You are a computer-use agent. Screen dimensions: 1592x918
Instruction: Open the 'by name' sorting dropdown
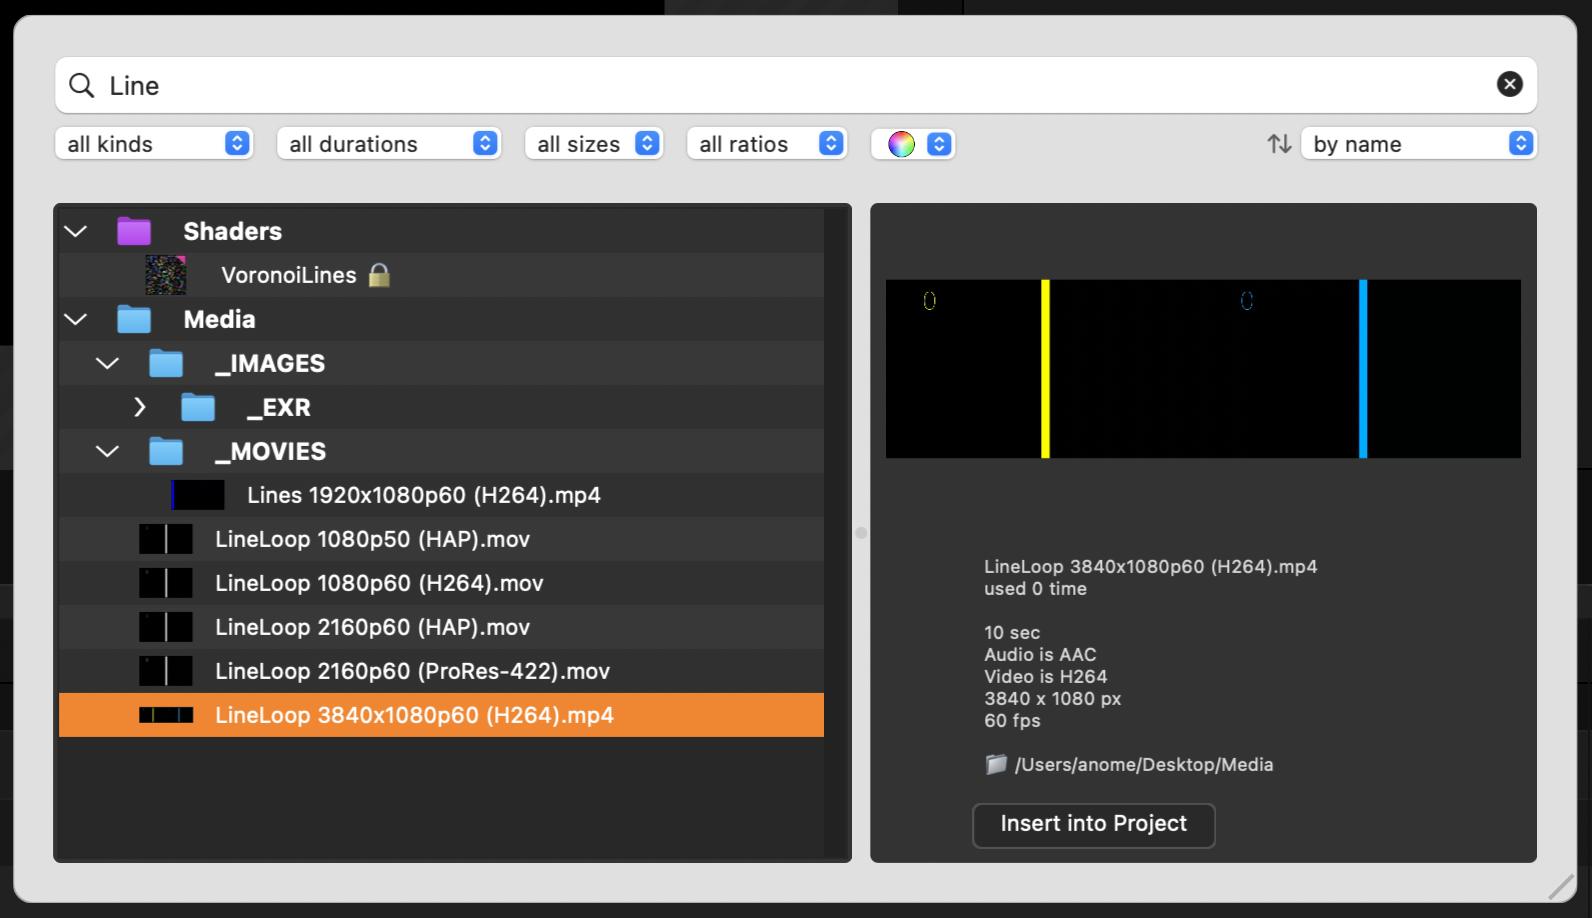point(1418,144)
